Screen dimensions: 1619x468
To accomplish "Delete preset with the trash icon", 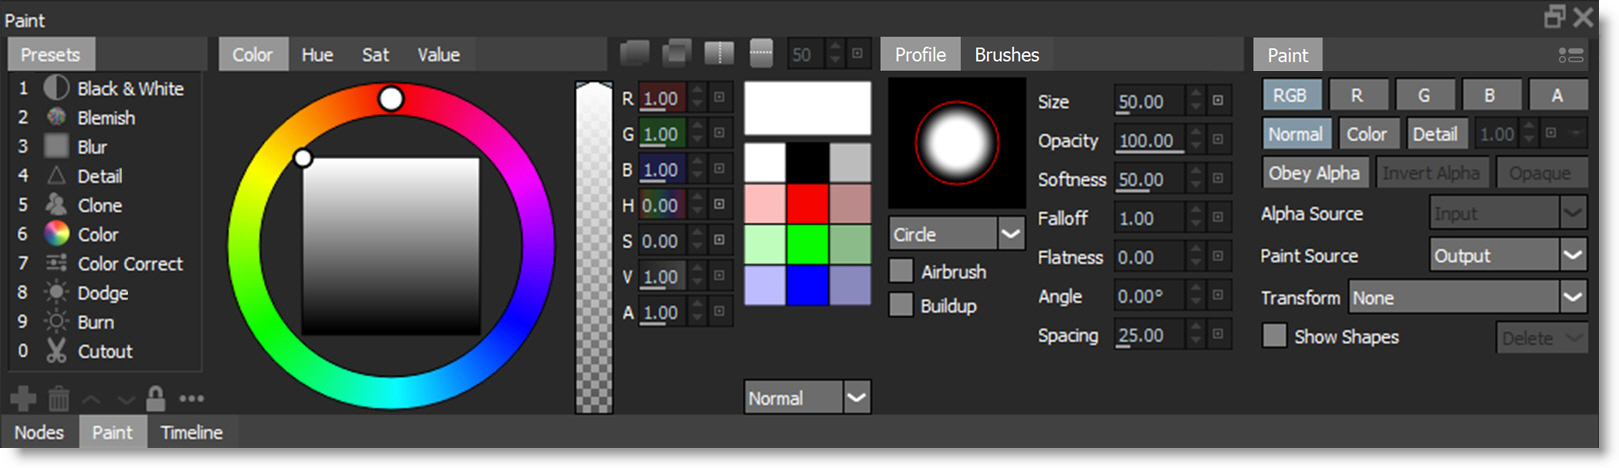I will (59, 399).
